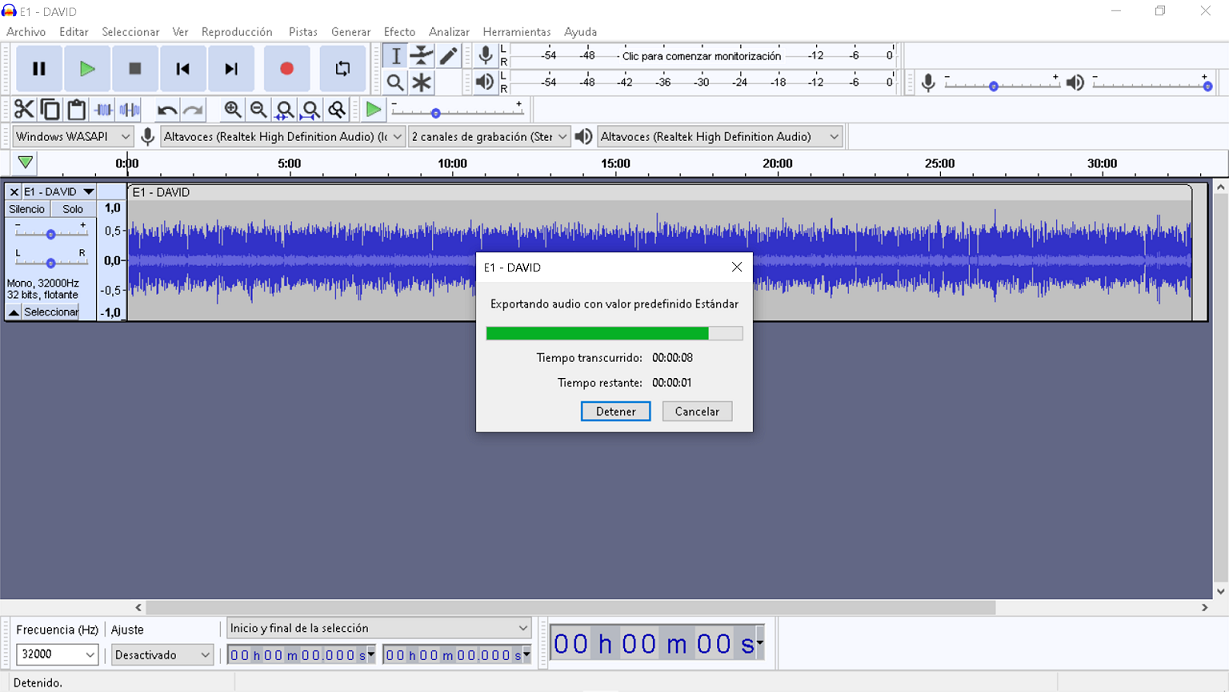1229x692 pixels.
Task: Start recording with the red Record button
Action: tap(287, 69)
